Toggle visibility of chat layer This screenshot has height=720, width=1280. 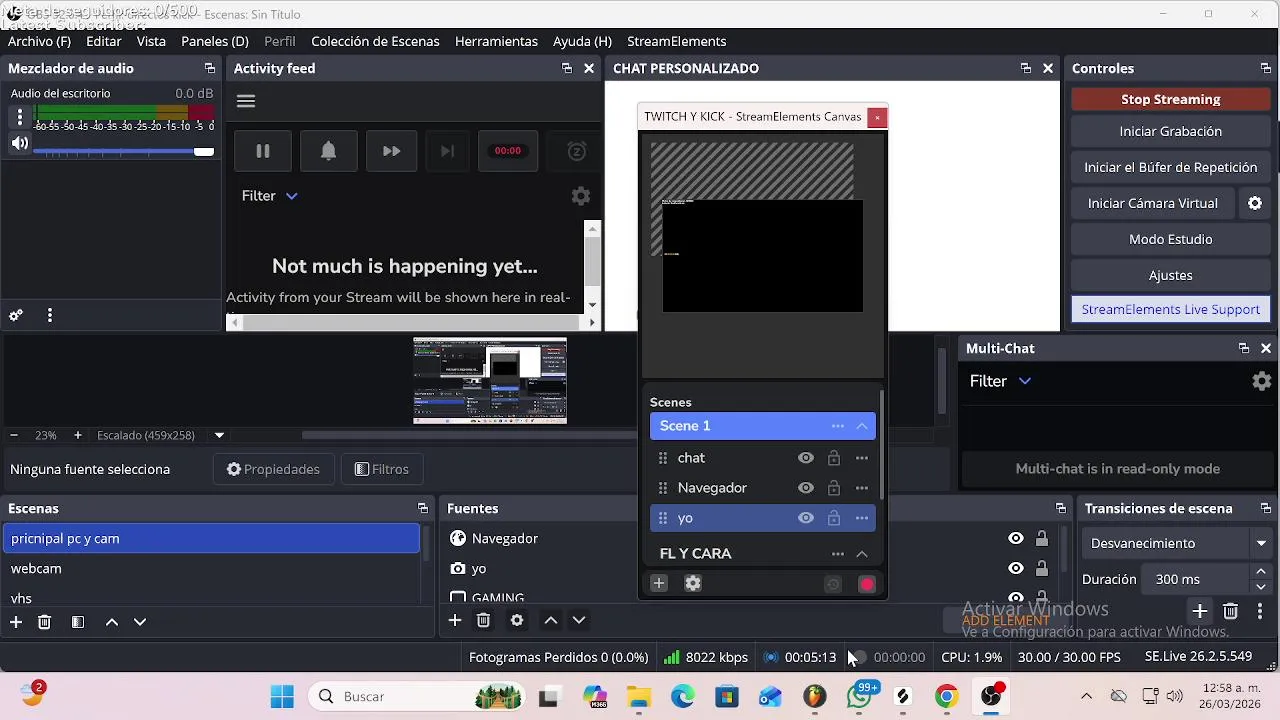pyautogui.click(x=806, y=458)
